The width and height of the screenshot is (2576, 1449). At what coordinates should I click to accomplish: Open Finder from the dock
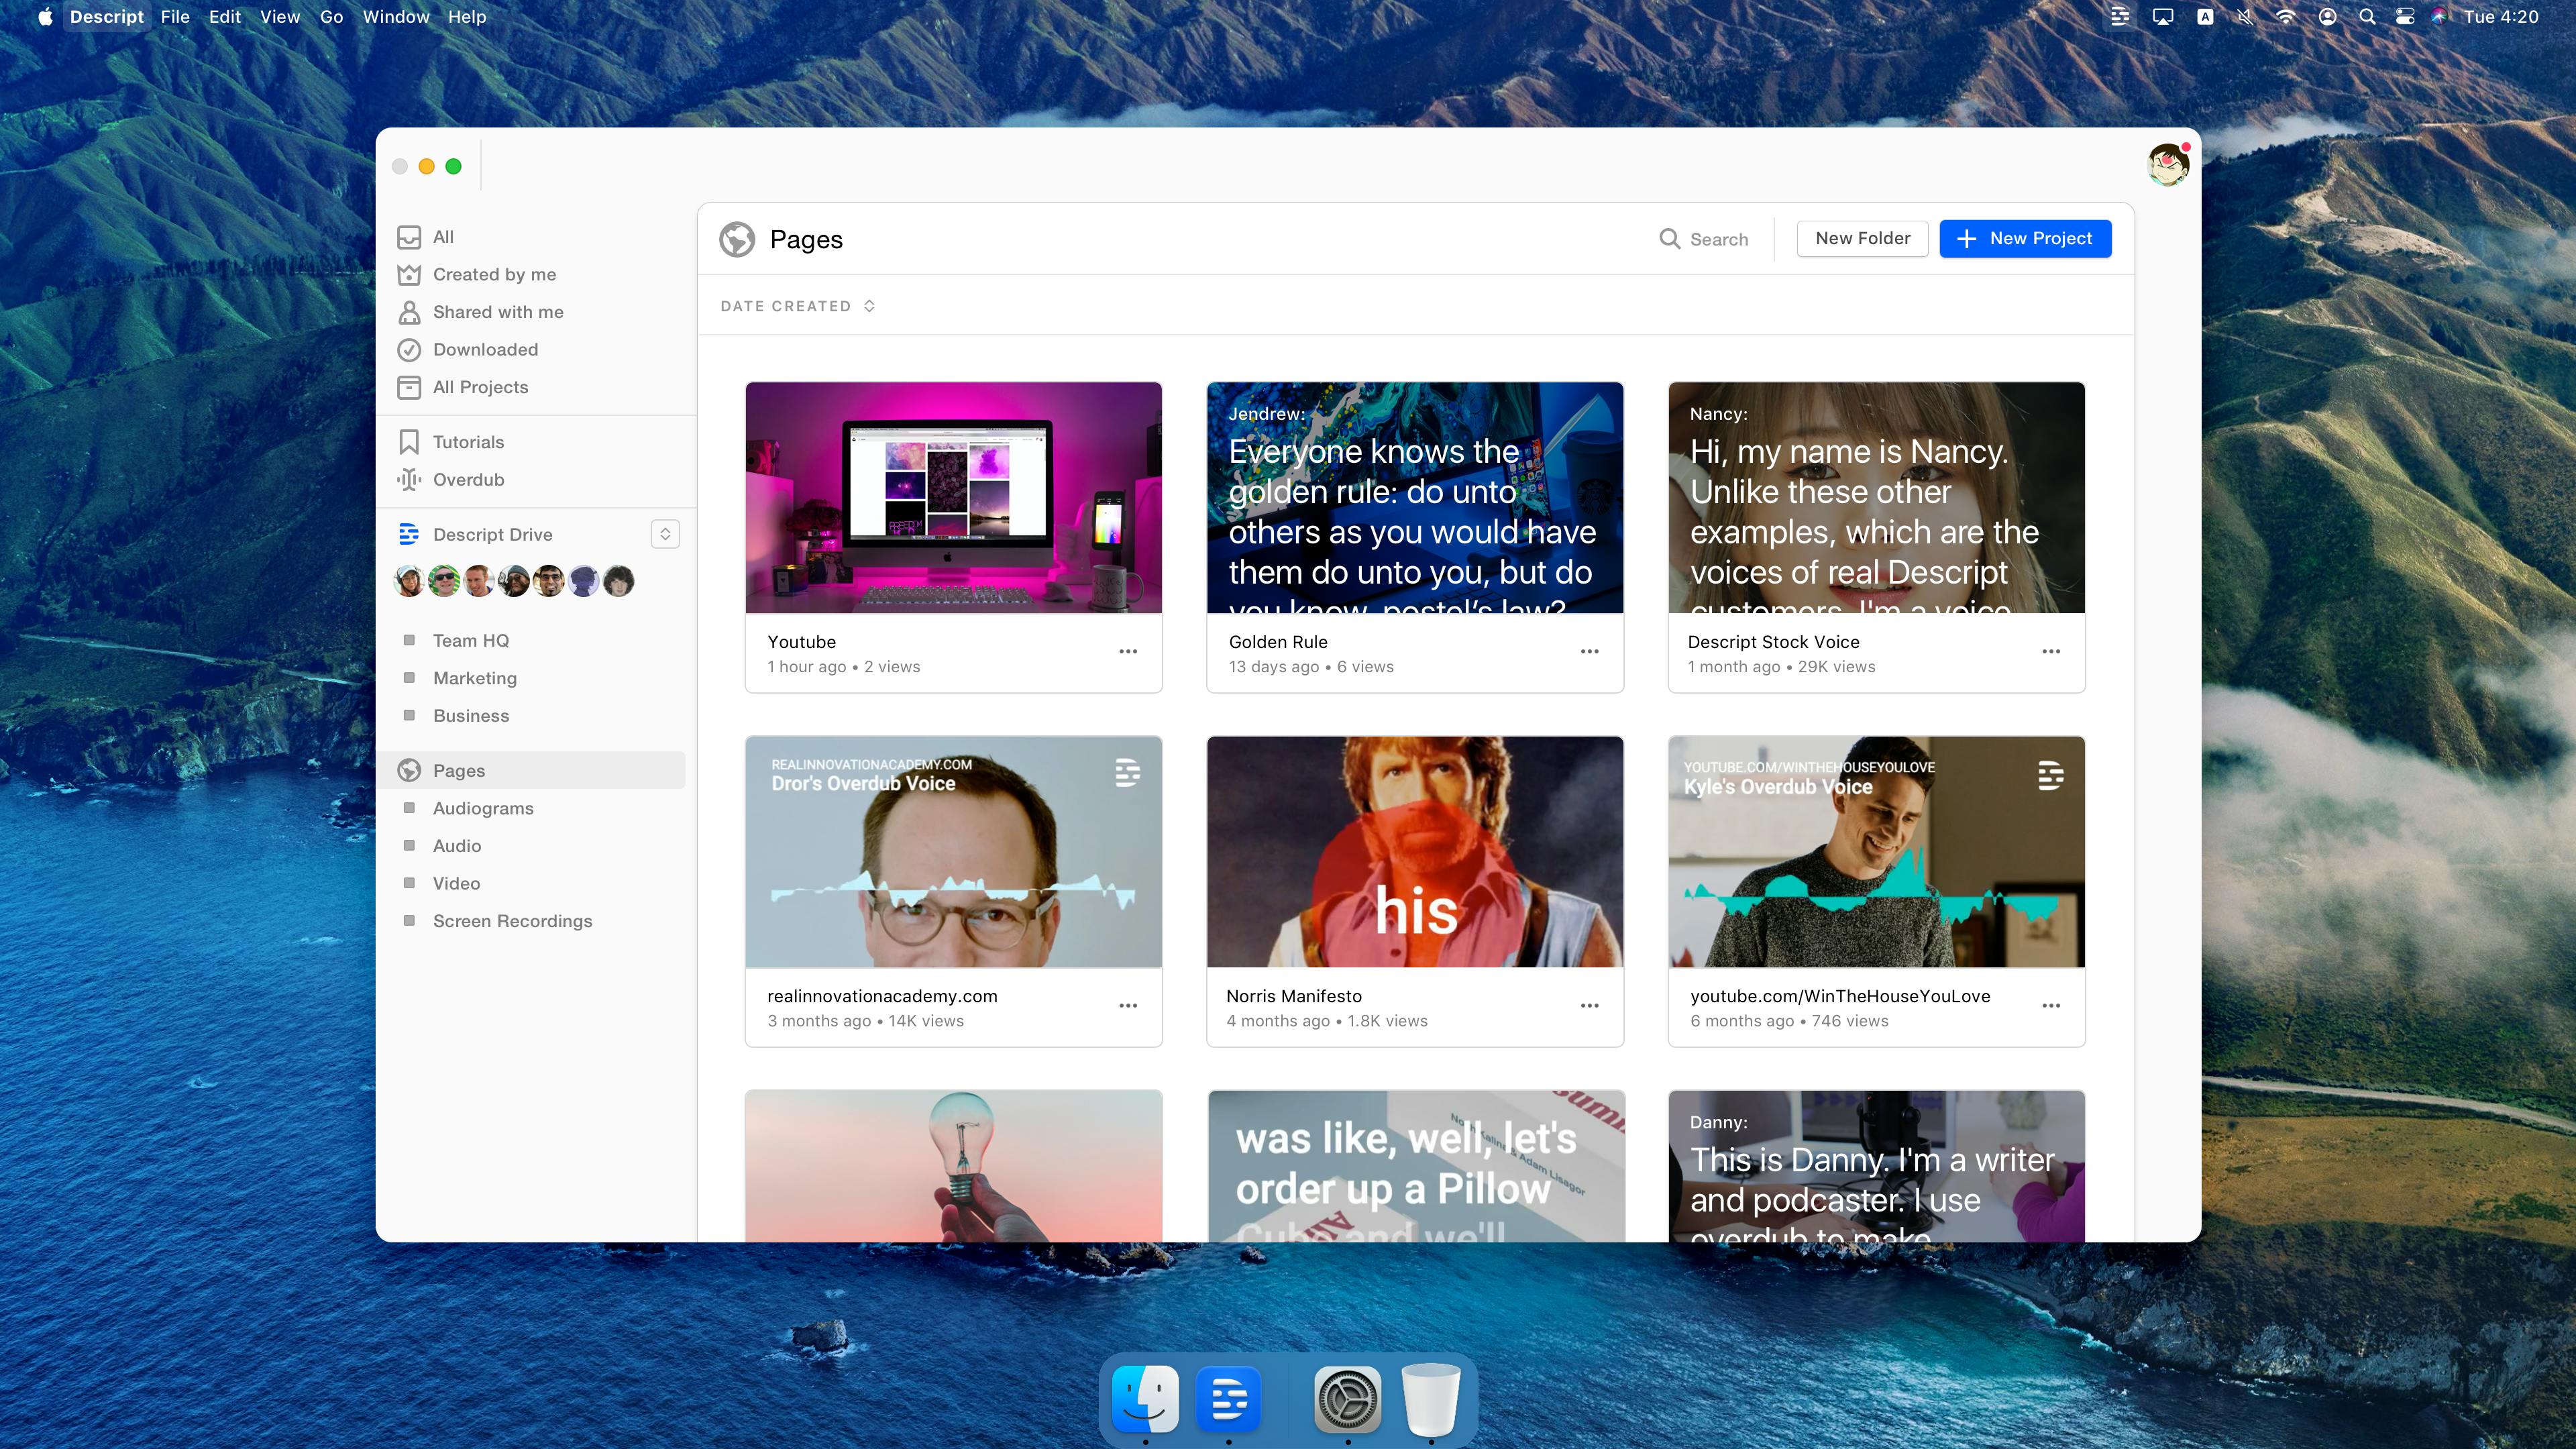pyautogui.click(x=1145, y=1399)
